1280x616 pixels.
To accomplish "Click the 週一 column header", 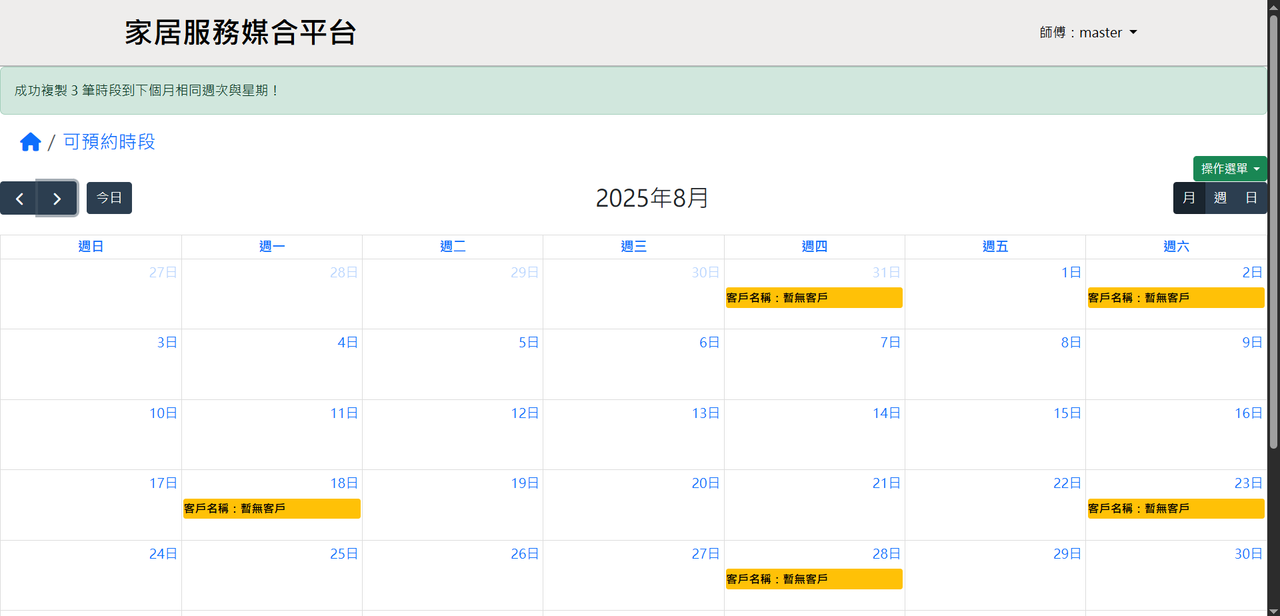I will [x=272, y=247].
